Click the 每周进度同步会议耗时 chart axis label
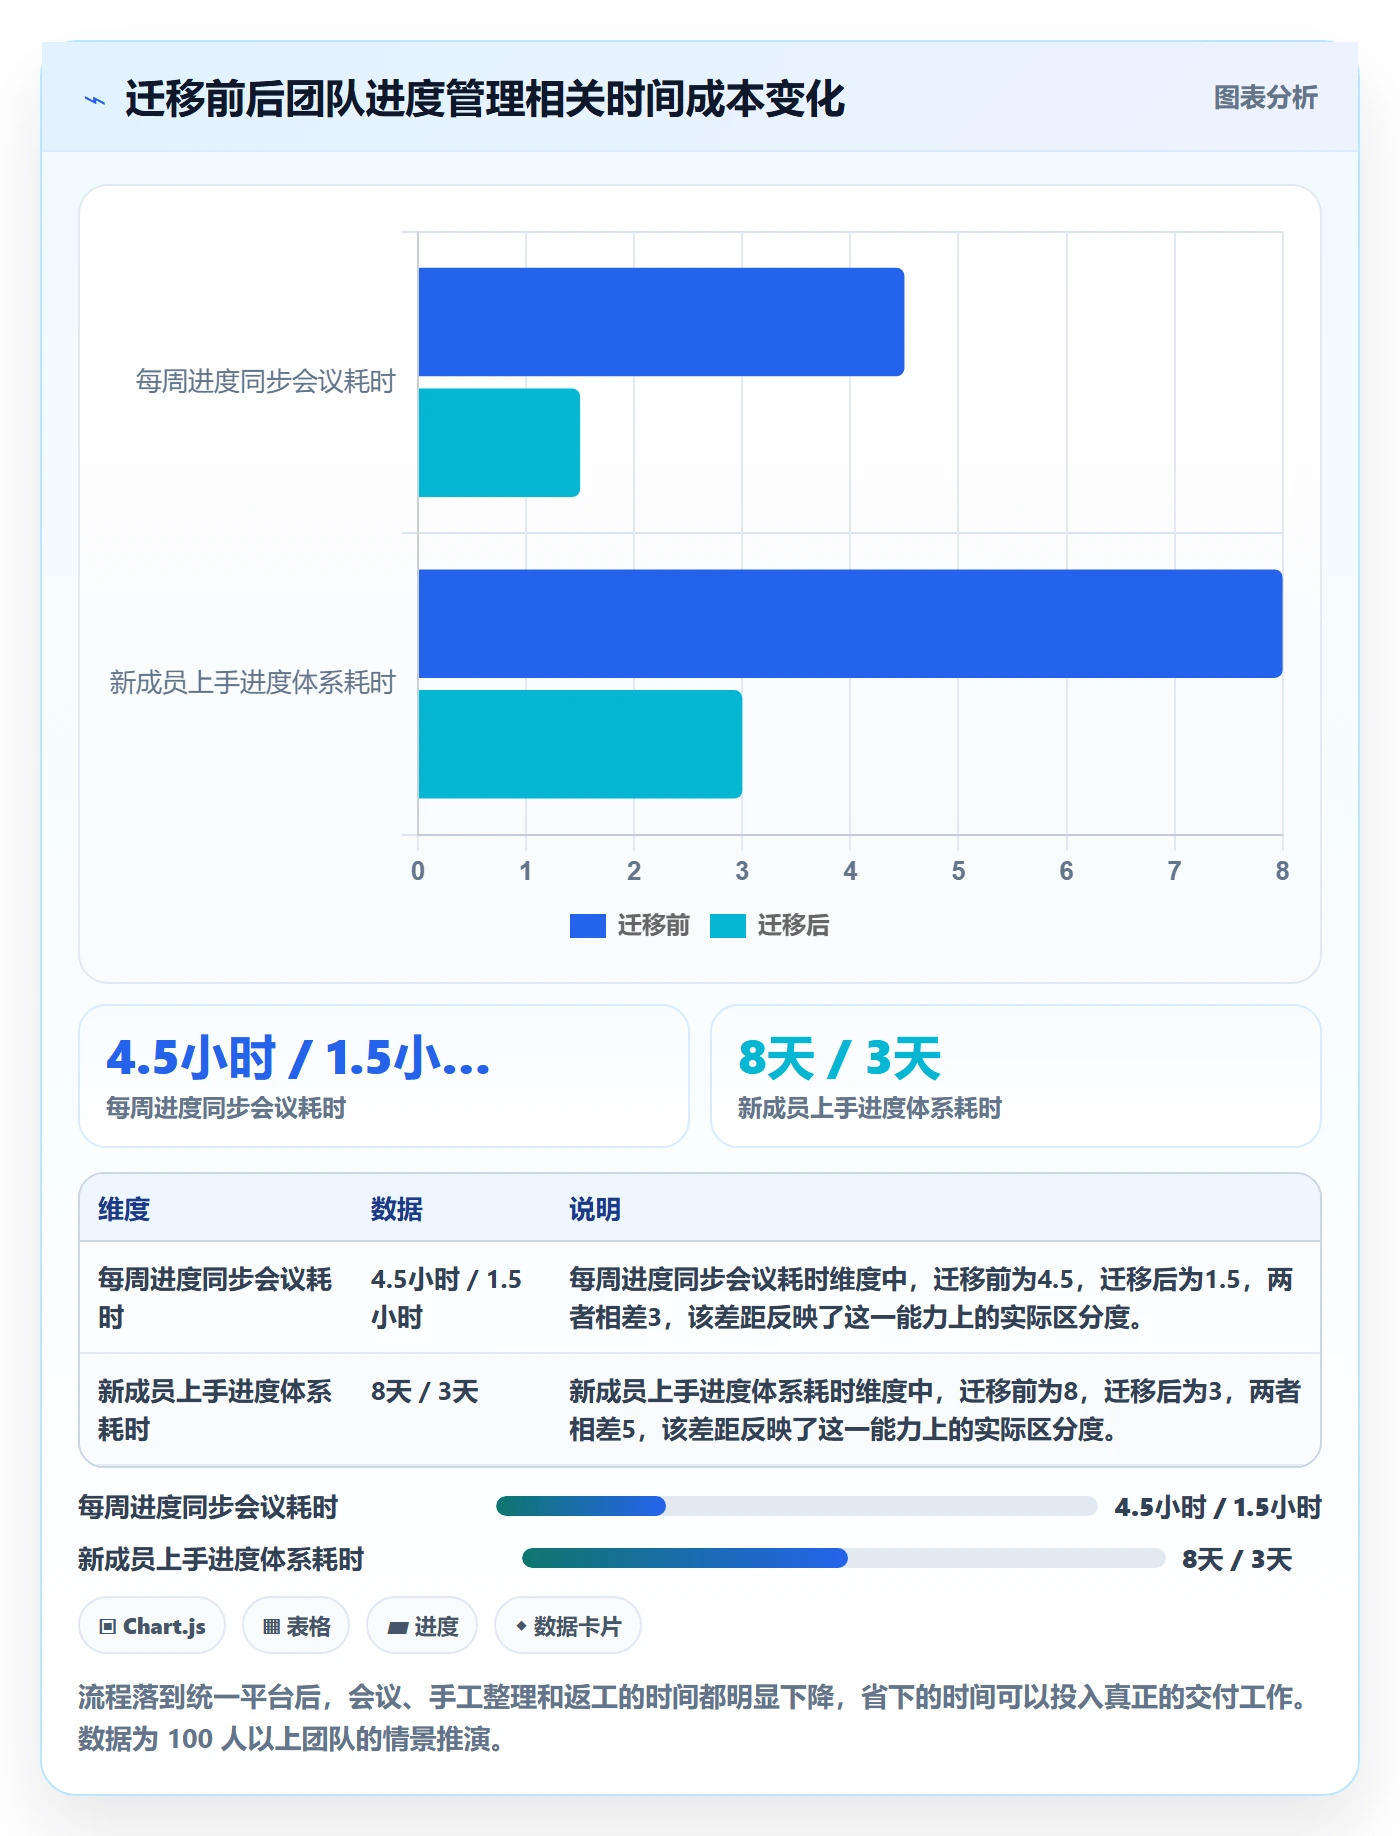This screenshot has height=1836, width=1400. [265, 382]
